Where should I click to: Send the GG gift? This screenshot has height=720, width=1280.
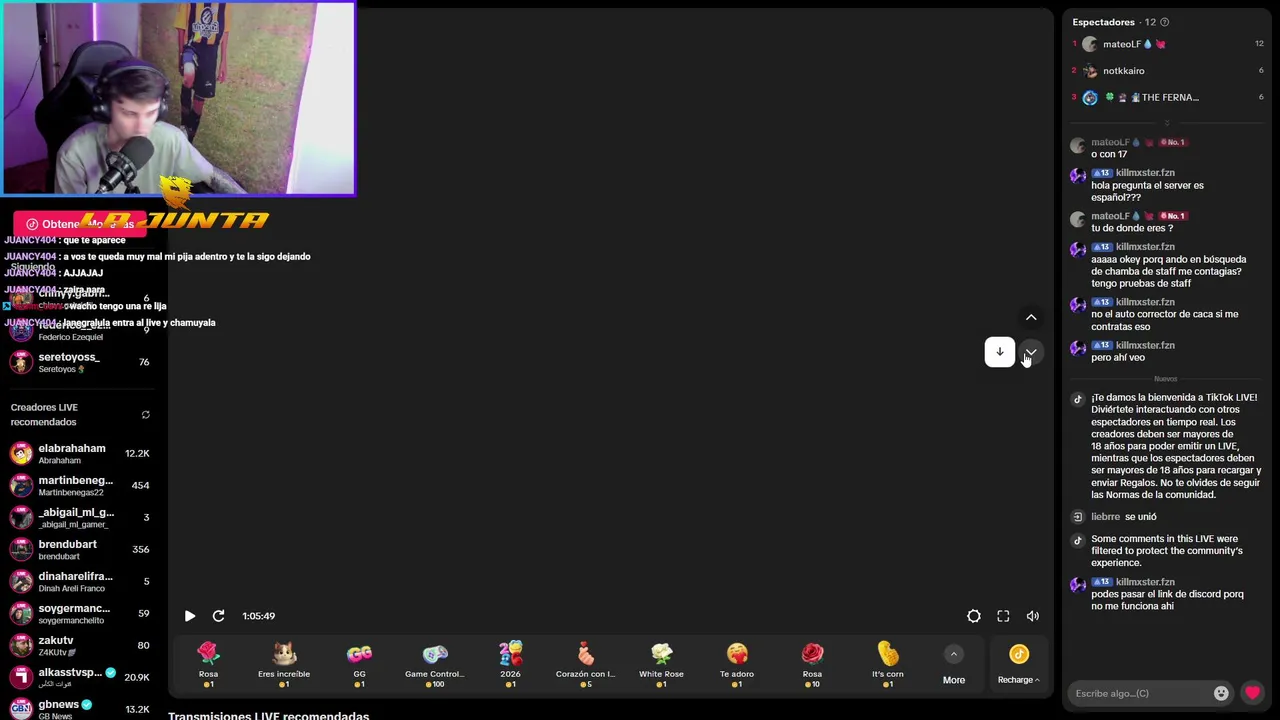(x=359, y=665)
